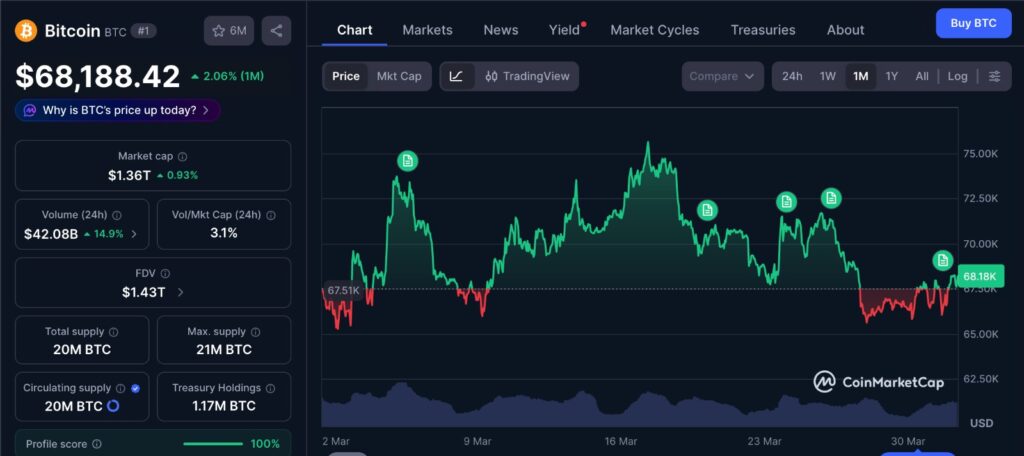Open first news marker near 23 Mar
1024x456 pixels.
(x=787, y=202)
